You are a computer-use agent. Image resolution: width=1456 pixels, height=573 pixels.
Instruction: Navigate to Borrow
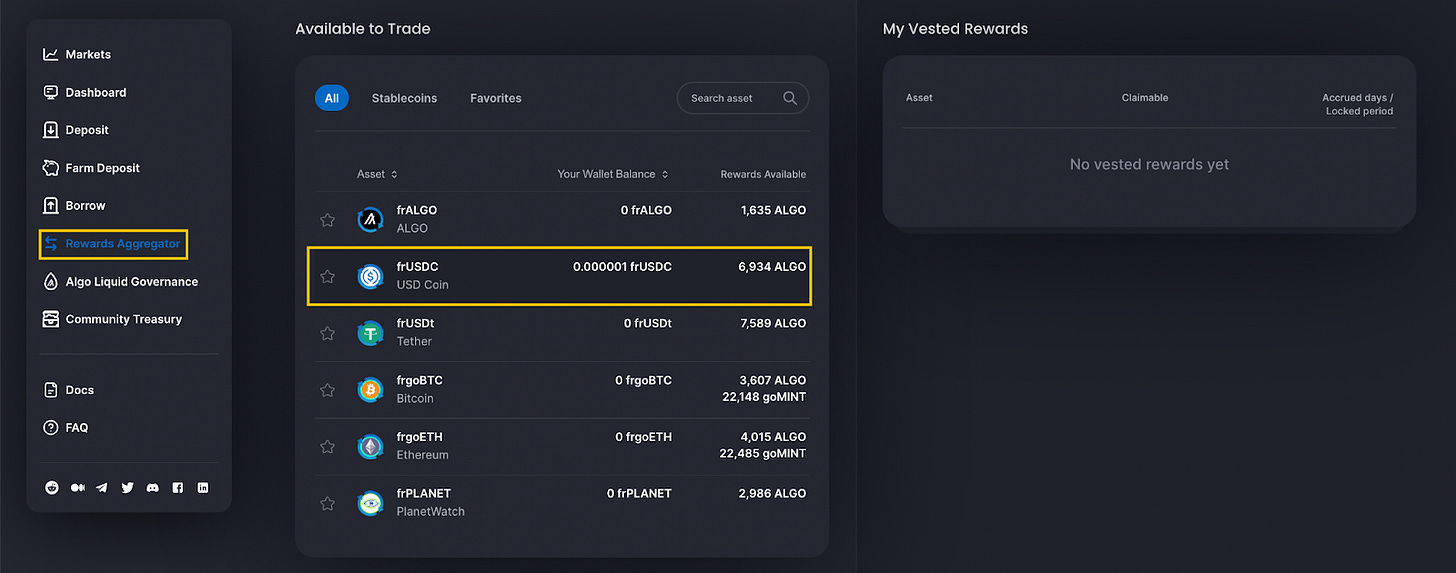pos(86,205)
